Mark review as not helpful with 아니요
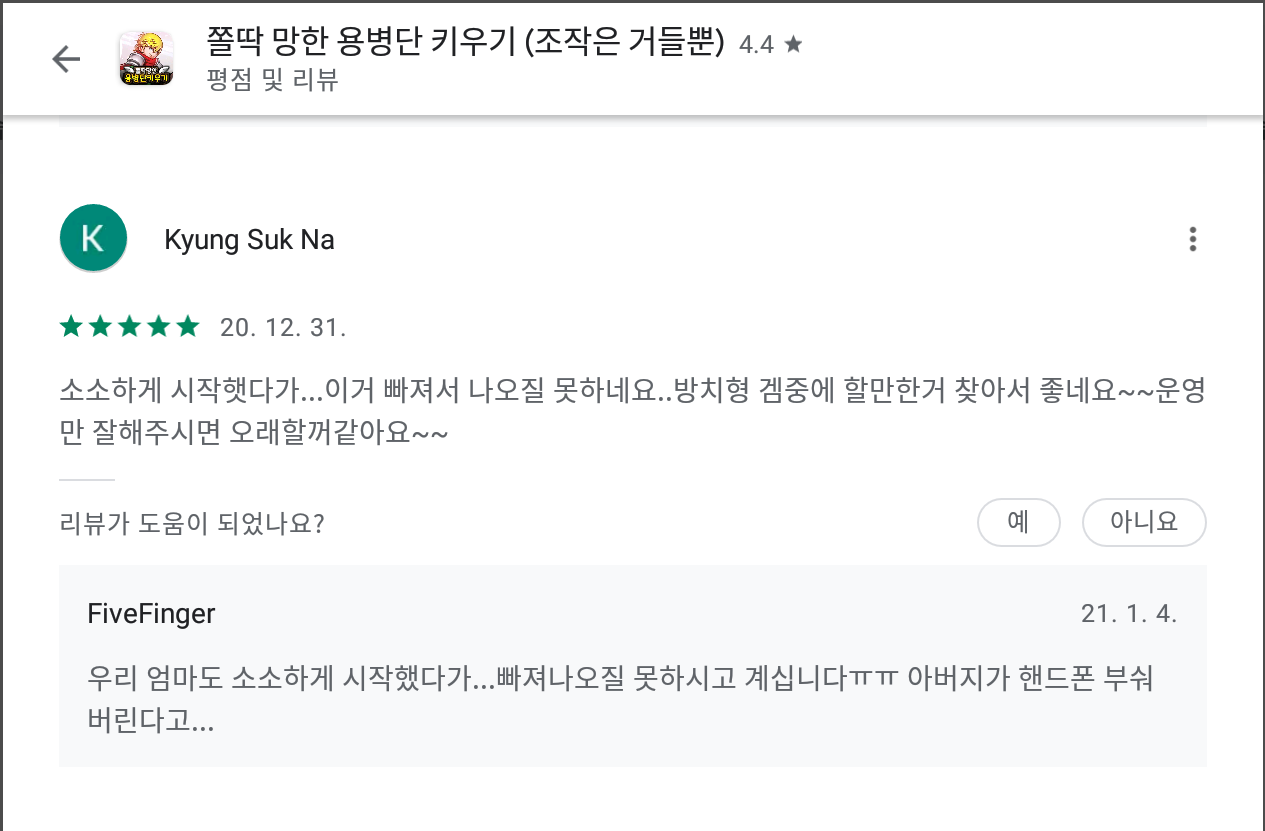 pyautogui.click(x=1144, y=522)
